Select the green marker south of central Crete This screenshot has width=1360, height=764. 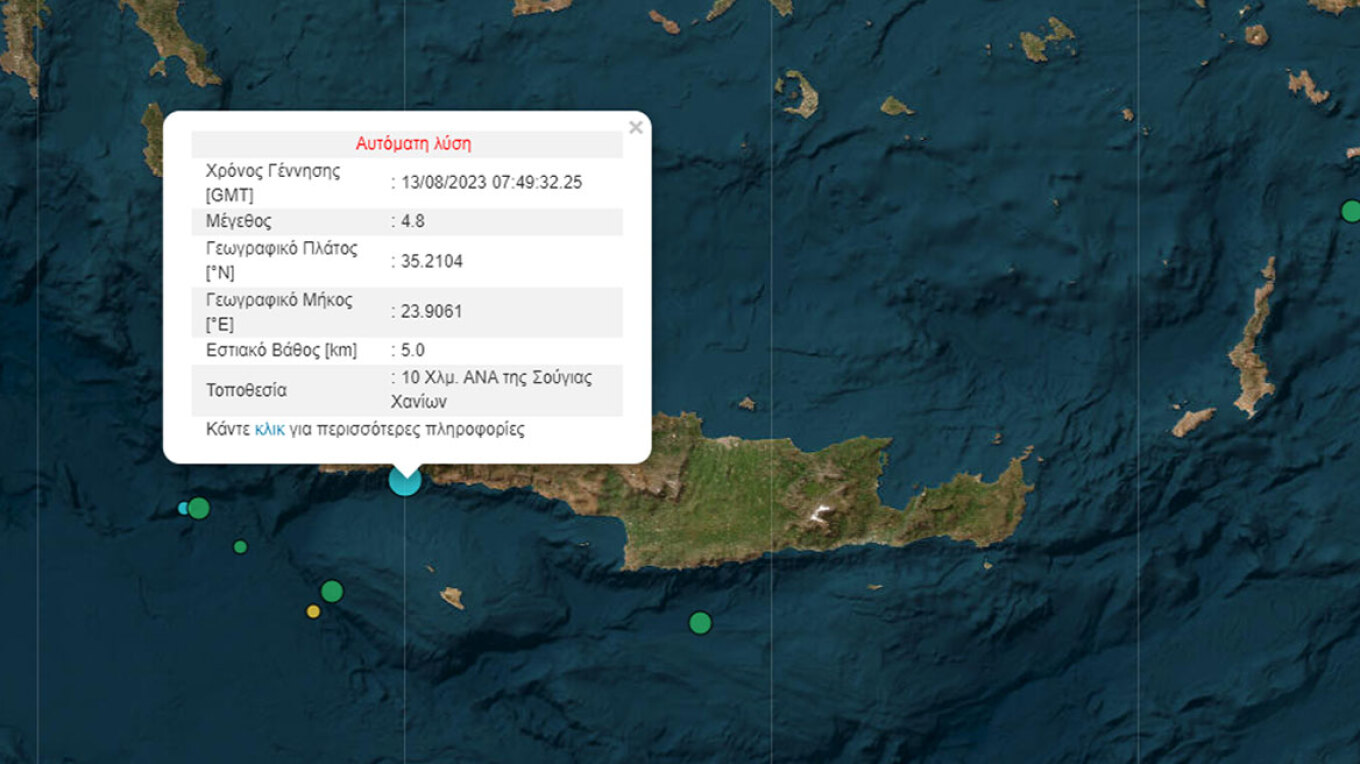[x=700, y=623]
